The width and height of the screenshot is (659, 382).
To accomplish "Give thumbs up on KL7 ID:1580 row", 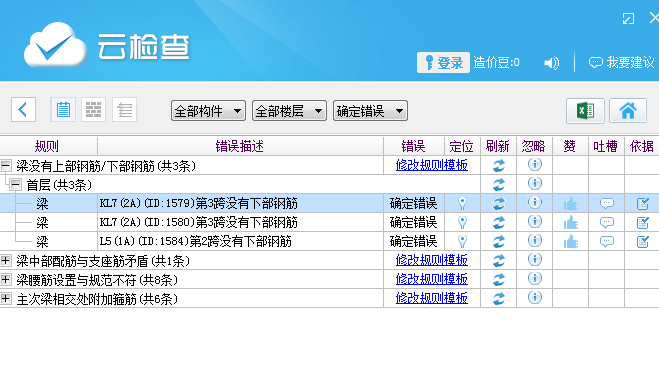I will pyautogui.click(x=571, y=222).
